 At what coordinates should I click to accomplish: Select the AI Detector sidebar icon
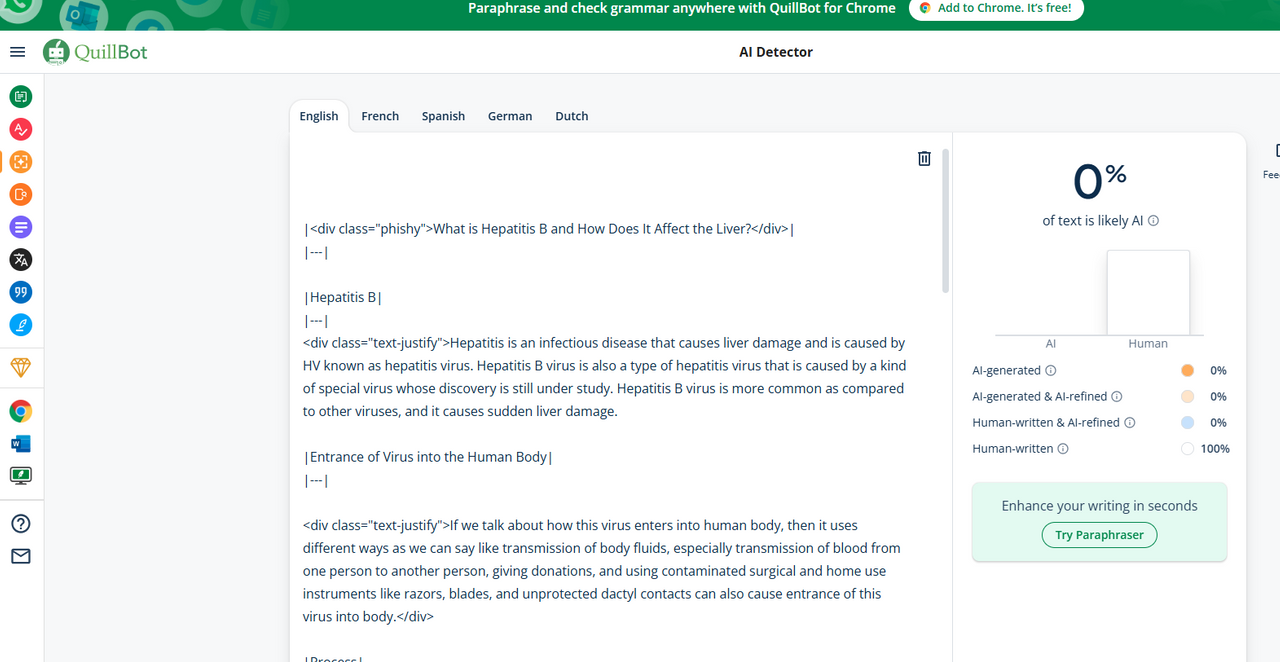tap(20, 162)
